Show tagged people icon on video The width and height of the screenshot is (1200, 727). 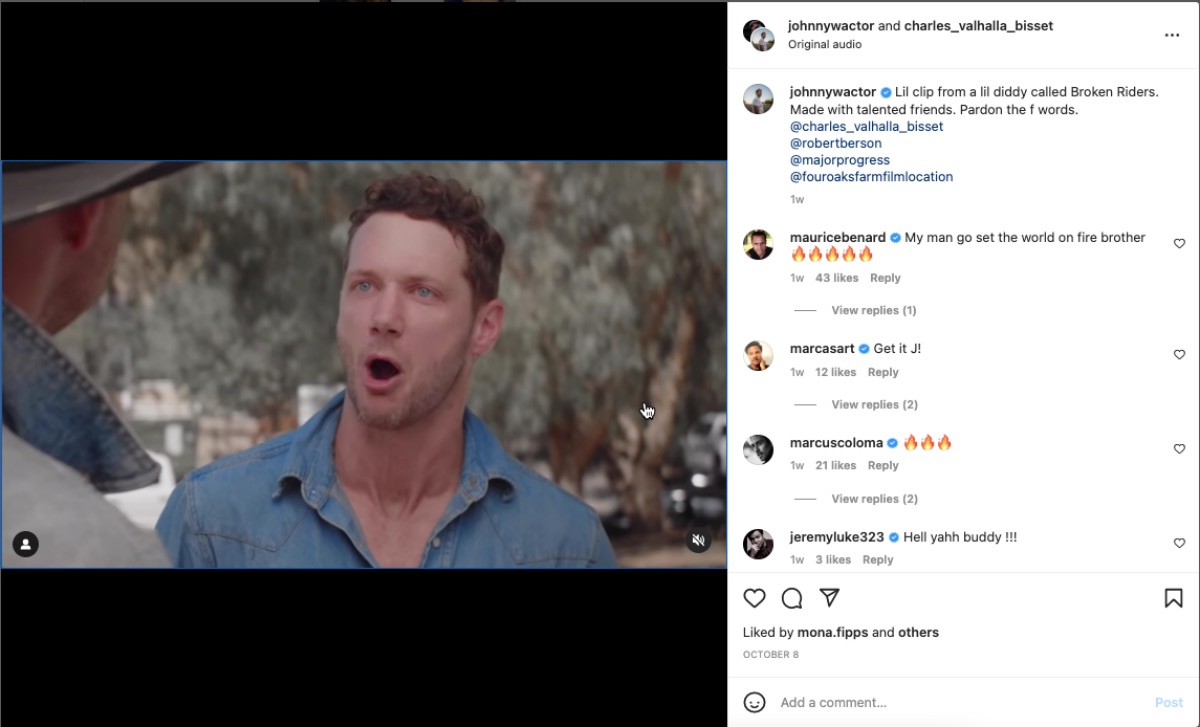(26, 544)
